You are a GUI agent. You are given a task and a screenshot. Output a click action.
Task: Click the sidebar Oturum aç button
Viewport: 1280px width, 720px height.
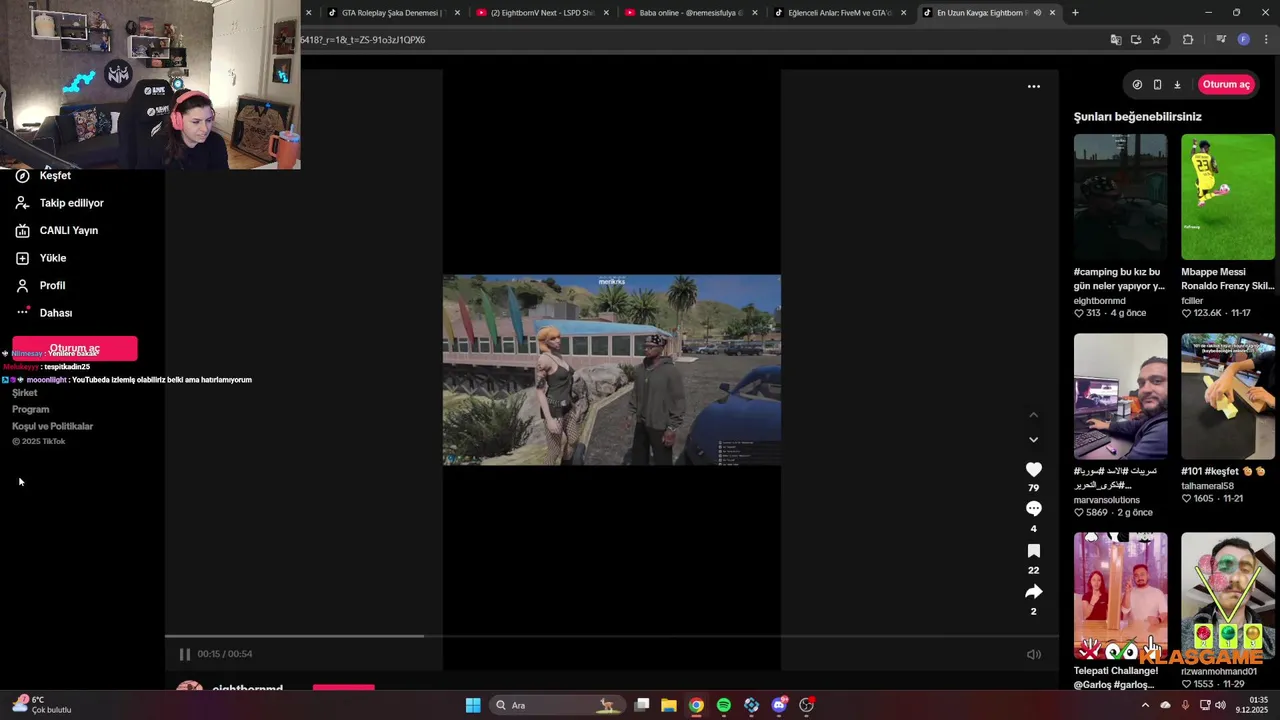75,348
